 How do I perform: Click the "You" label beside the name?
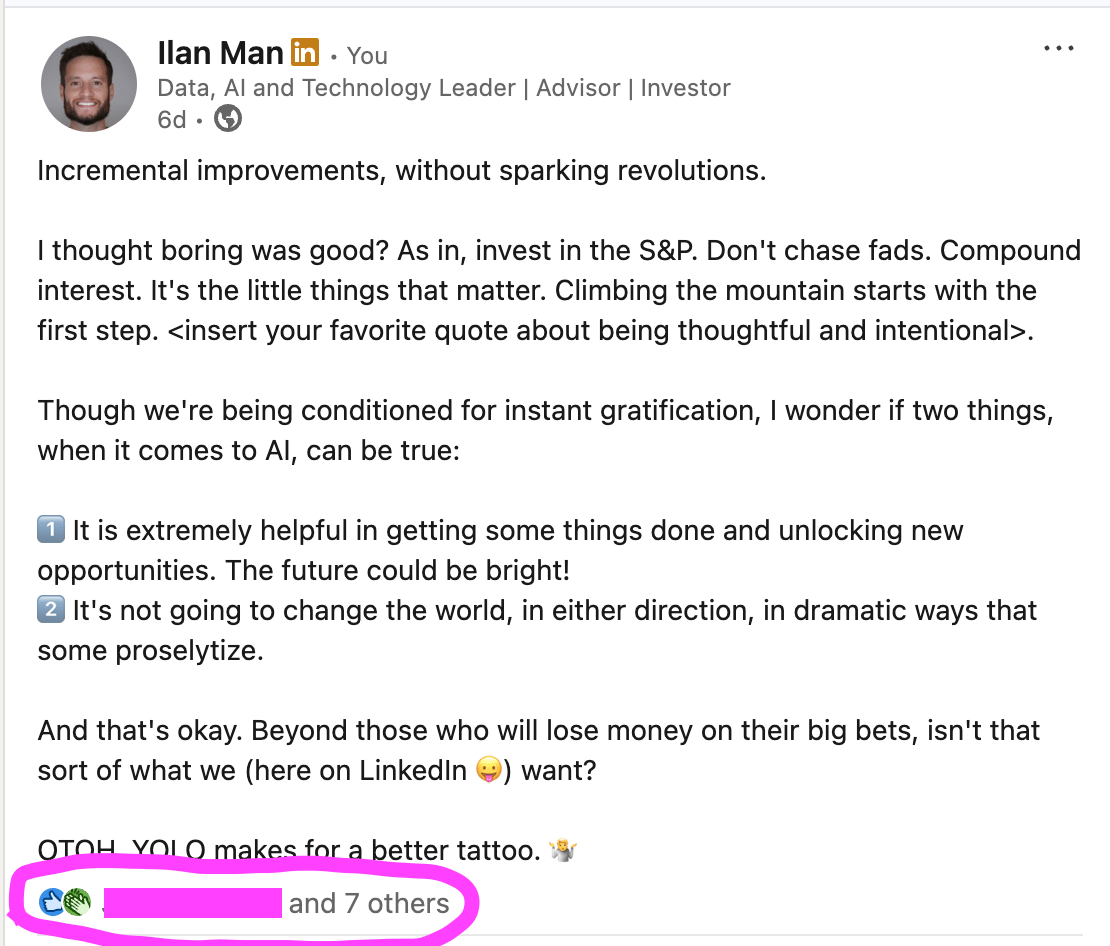coord(367,56)
